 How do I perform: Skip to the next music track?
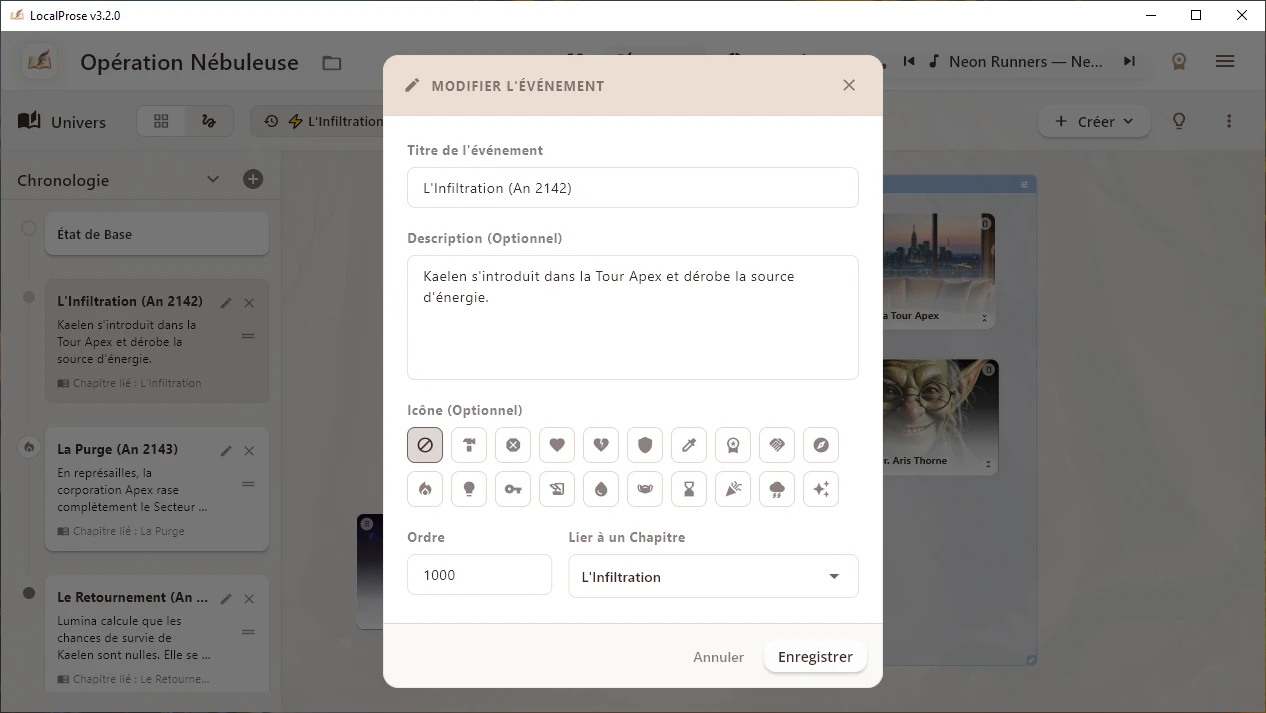click(1129, 61)
